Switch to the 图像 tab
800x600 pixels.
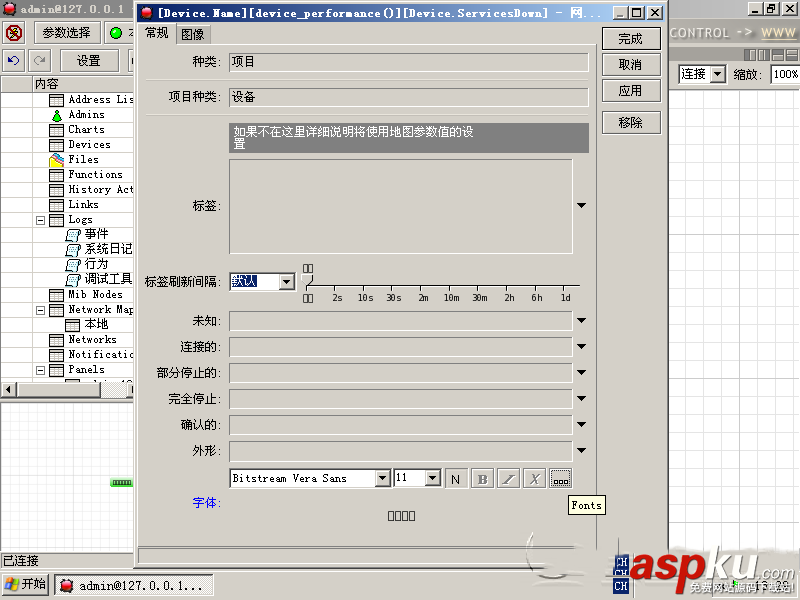click(193, 34)
